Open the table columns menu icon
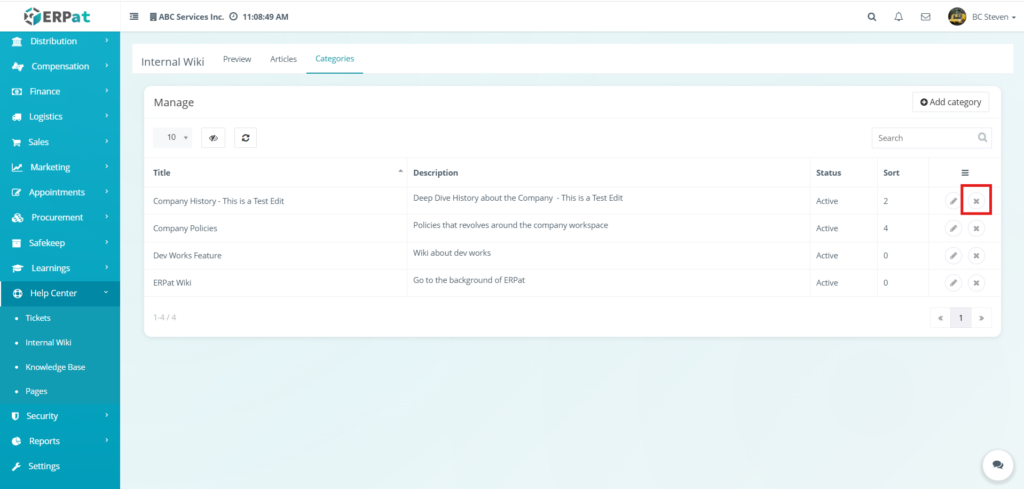This screenshot has height=489, width=1024. click(964, 173)
